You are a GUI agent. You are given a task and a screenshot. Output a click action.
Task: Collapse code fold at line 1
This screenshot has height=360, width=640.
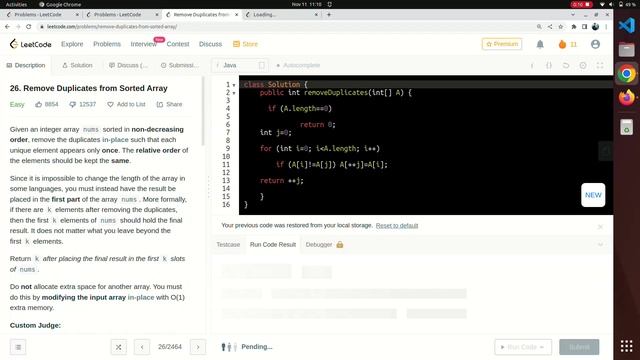(234, 85)
